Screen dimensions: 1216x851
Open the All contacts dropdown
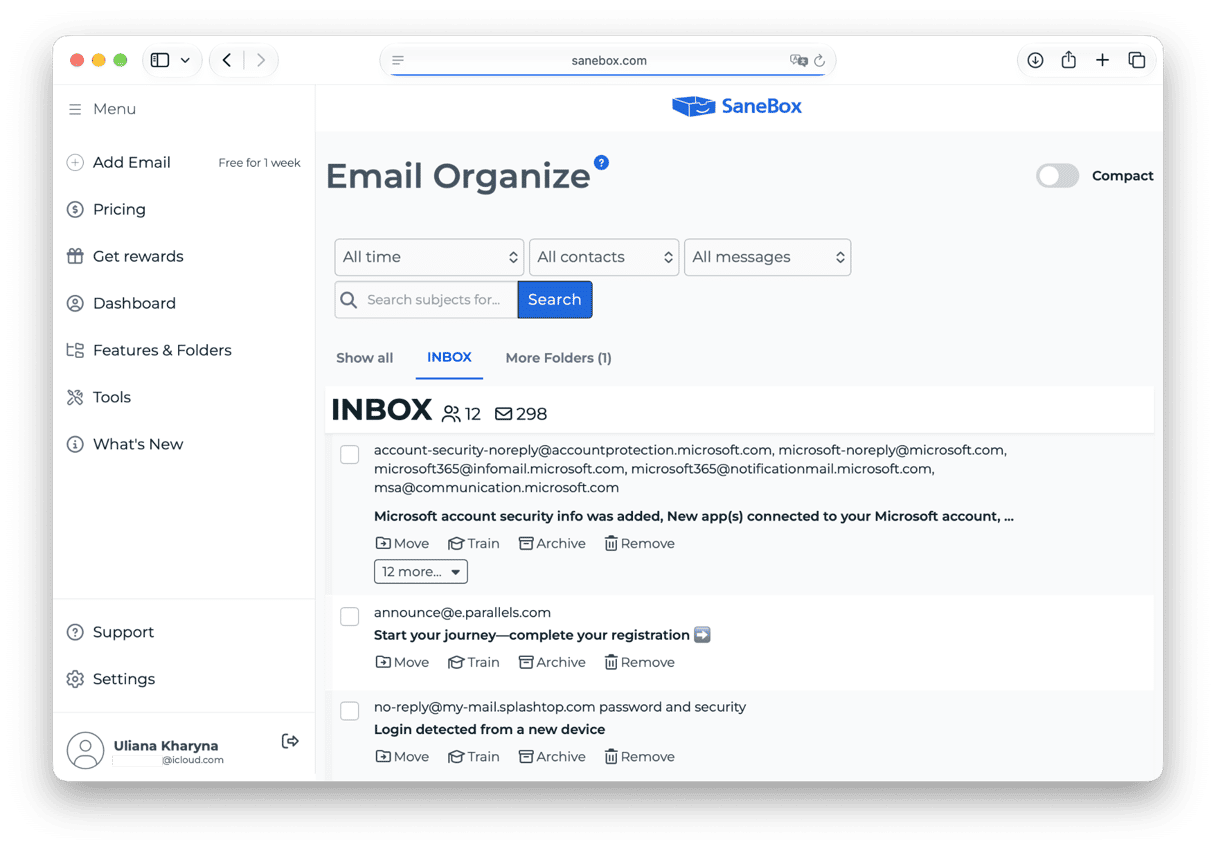coord(604,257)
